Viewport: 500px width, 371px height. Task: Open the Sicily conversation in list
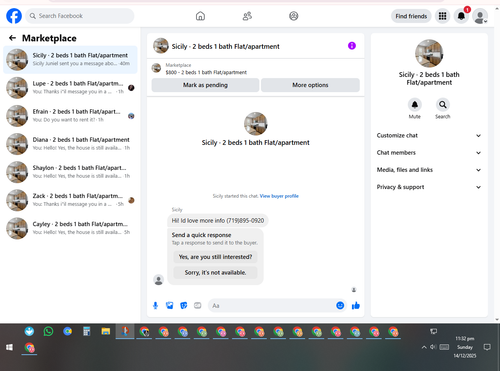click(70, 59)
